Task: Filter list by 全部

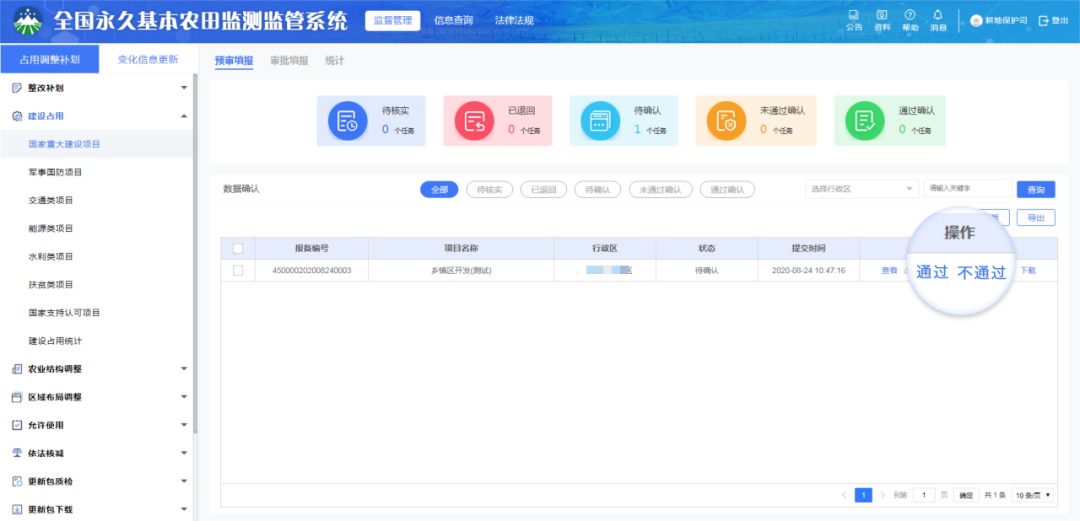Action: 439,190
